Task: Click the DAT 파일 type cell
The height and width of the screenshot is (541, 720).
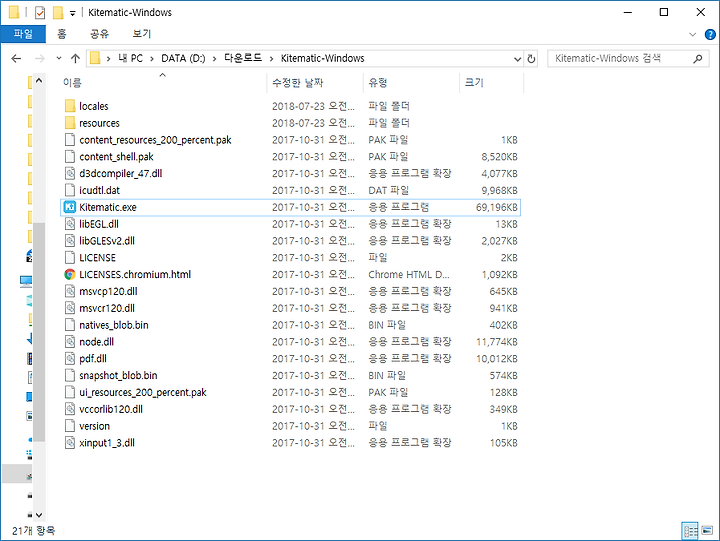Action: click(388, 191)
